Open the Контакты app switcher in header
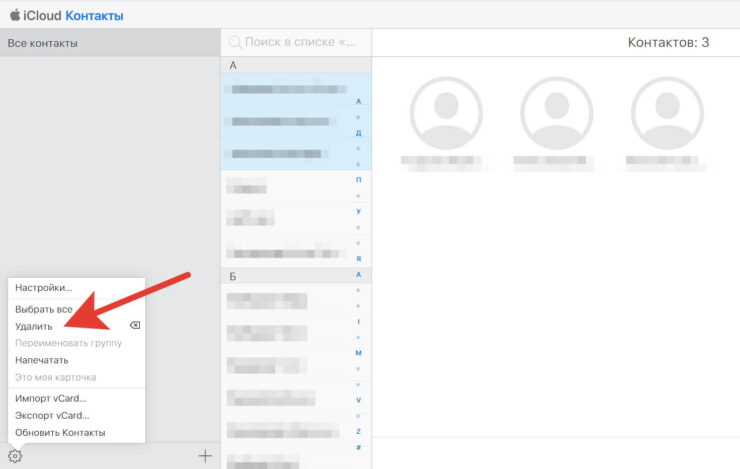The image size is (740, 469). 94,15
